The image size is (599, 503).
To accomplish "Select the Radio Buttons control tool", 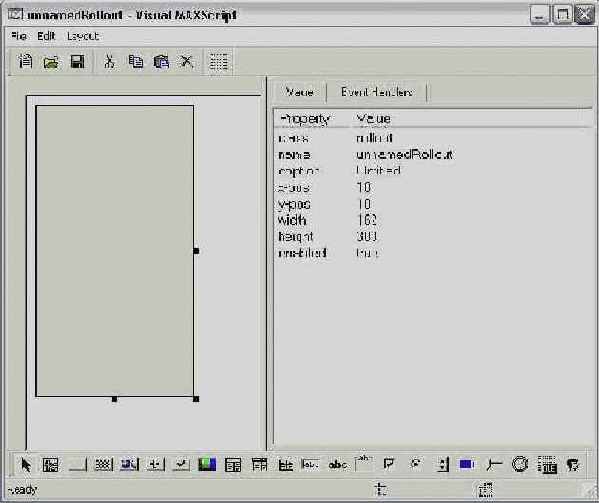I will pyautogui.click(x=416, y=464).
